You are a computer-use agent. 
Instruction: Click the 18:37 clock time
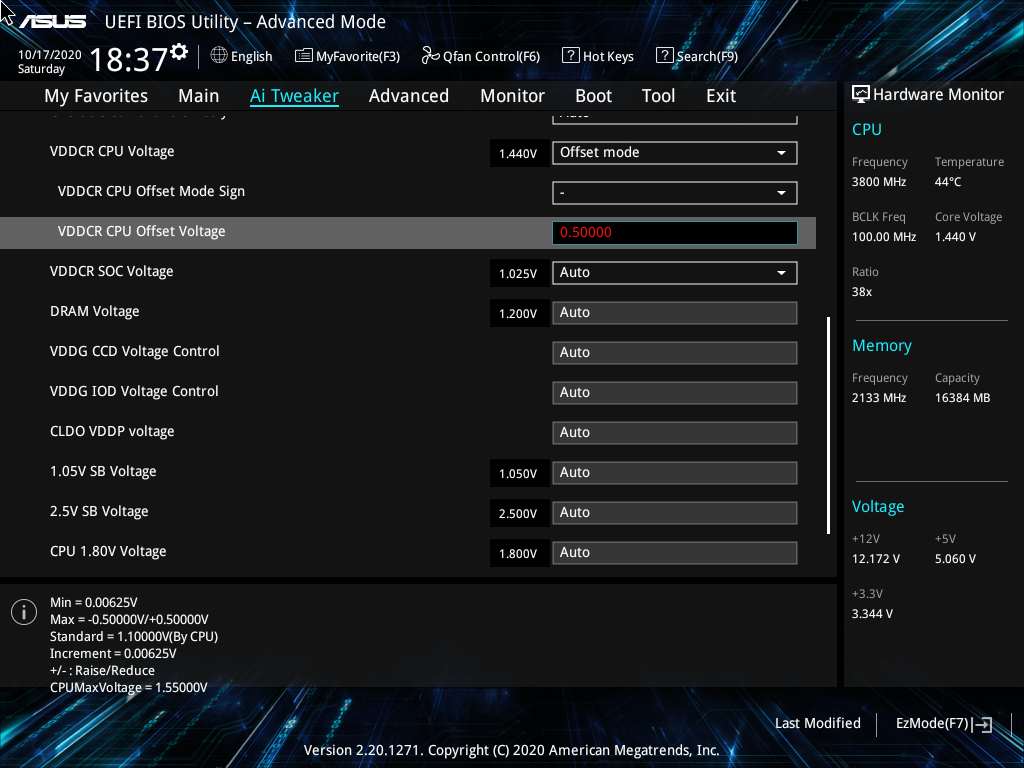pos(129,60)
